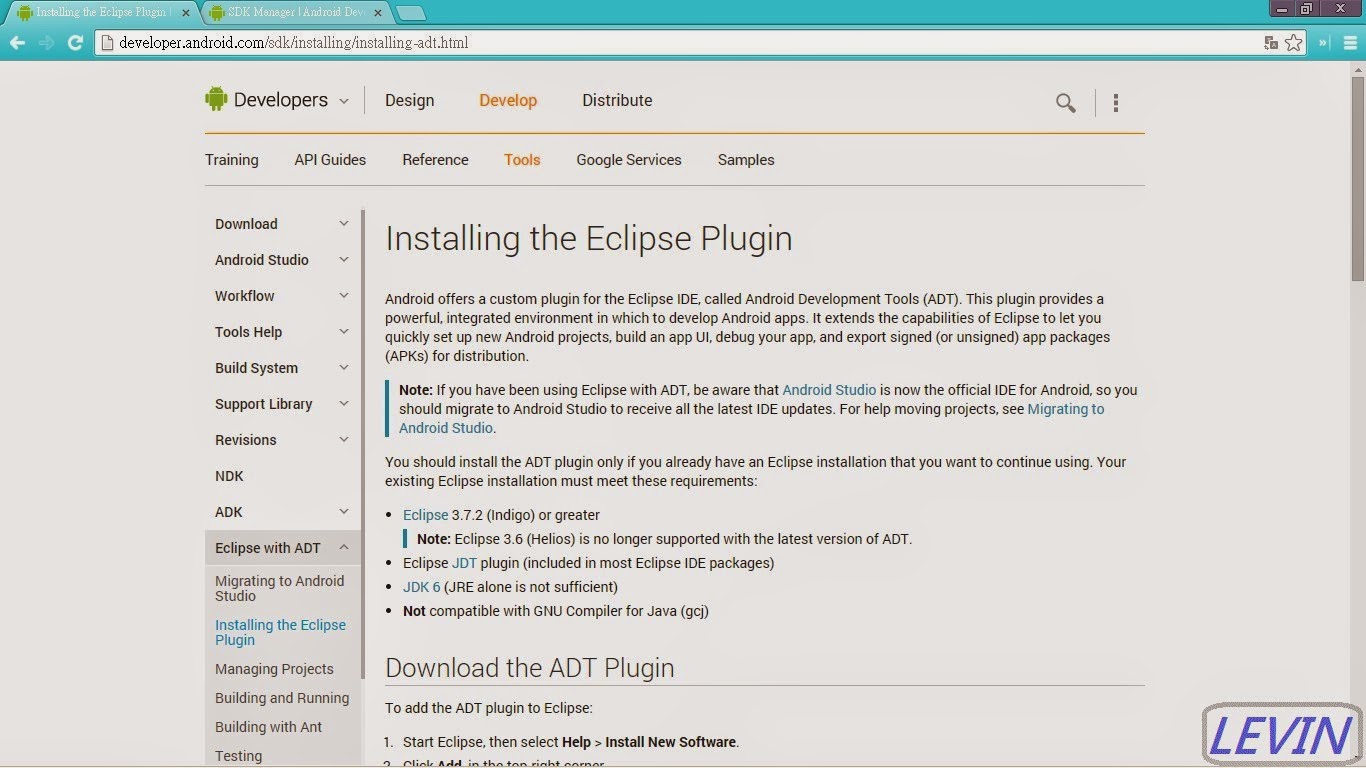
Task: Click the green Android robot logo
Action: (216, 99)
